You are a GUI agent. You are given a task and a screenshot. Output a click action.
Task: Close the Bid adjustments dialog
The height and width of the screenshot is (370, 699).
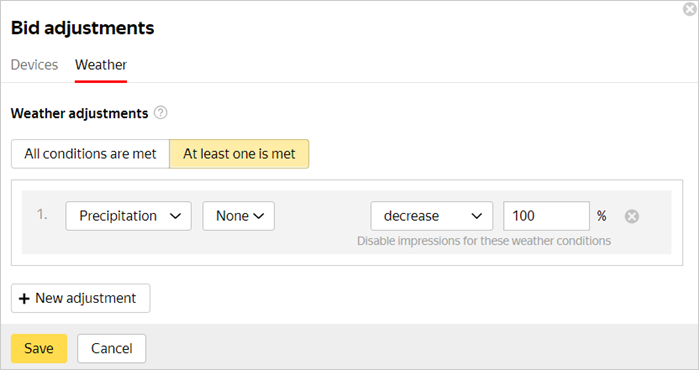pyautogui.click(x=690, y=8)
